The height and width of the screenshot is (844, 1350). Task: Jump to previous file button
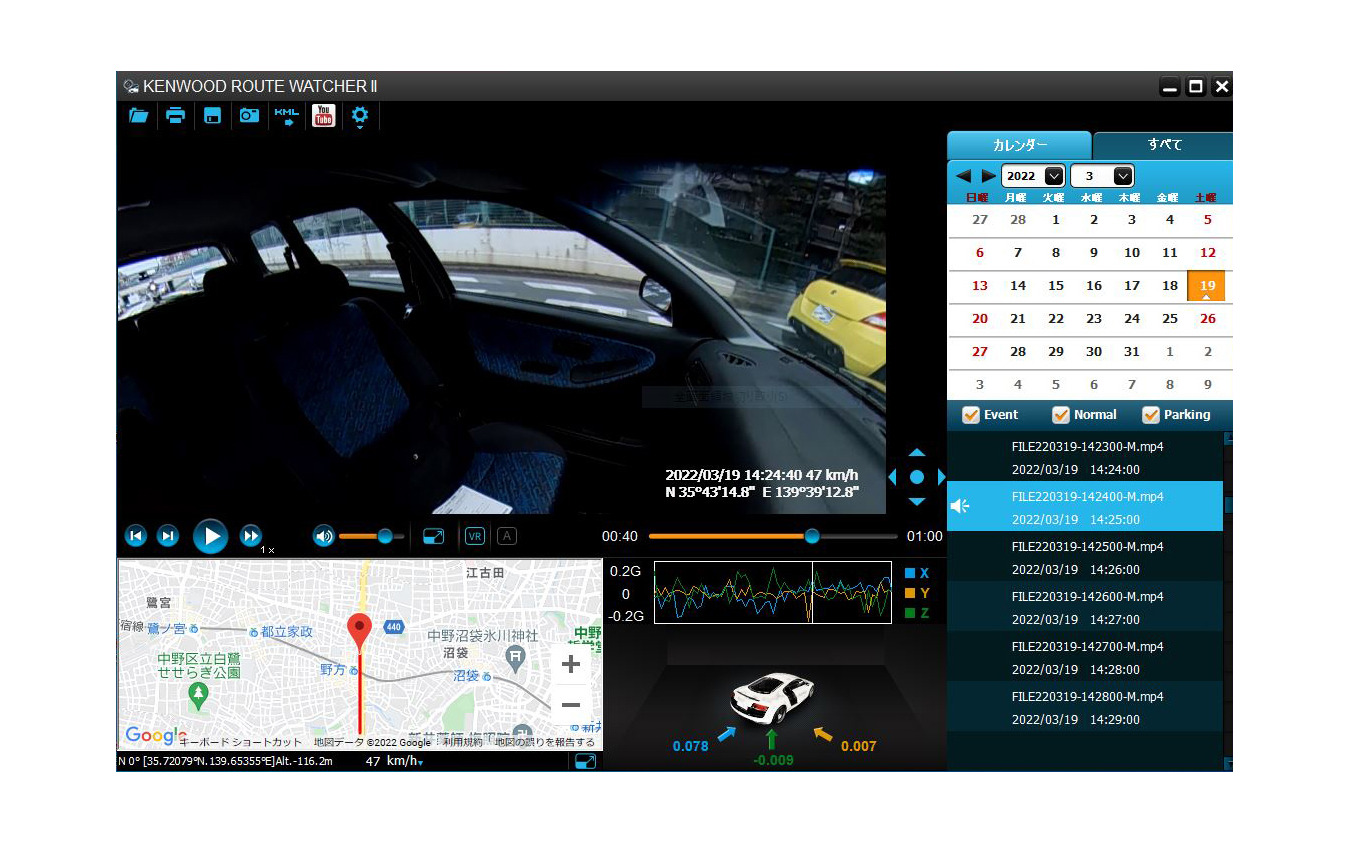(136, 536)
